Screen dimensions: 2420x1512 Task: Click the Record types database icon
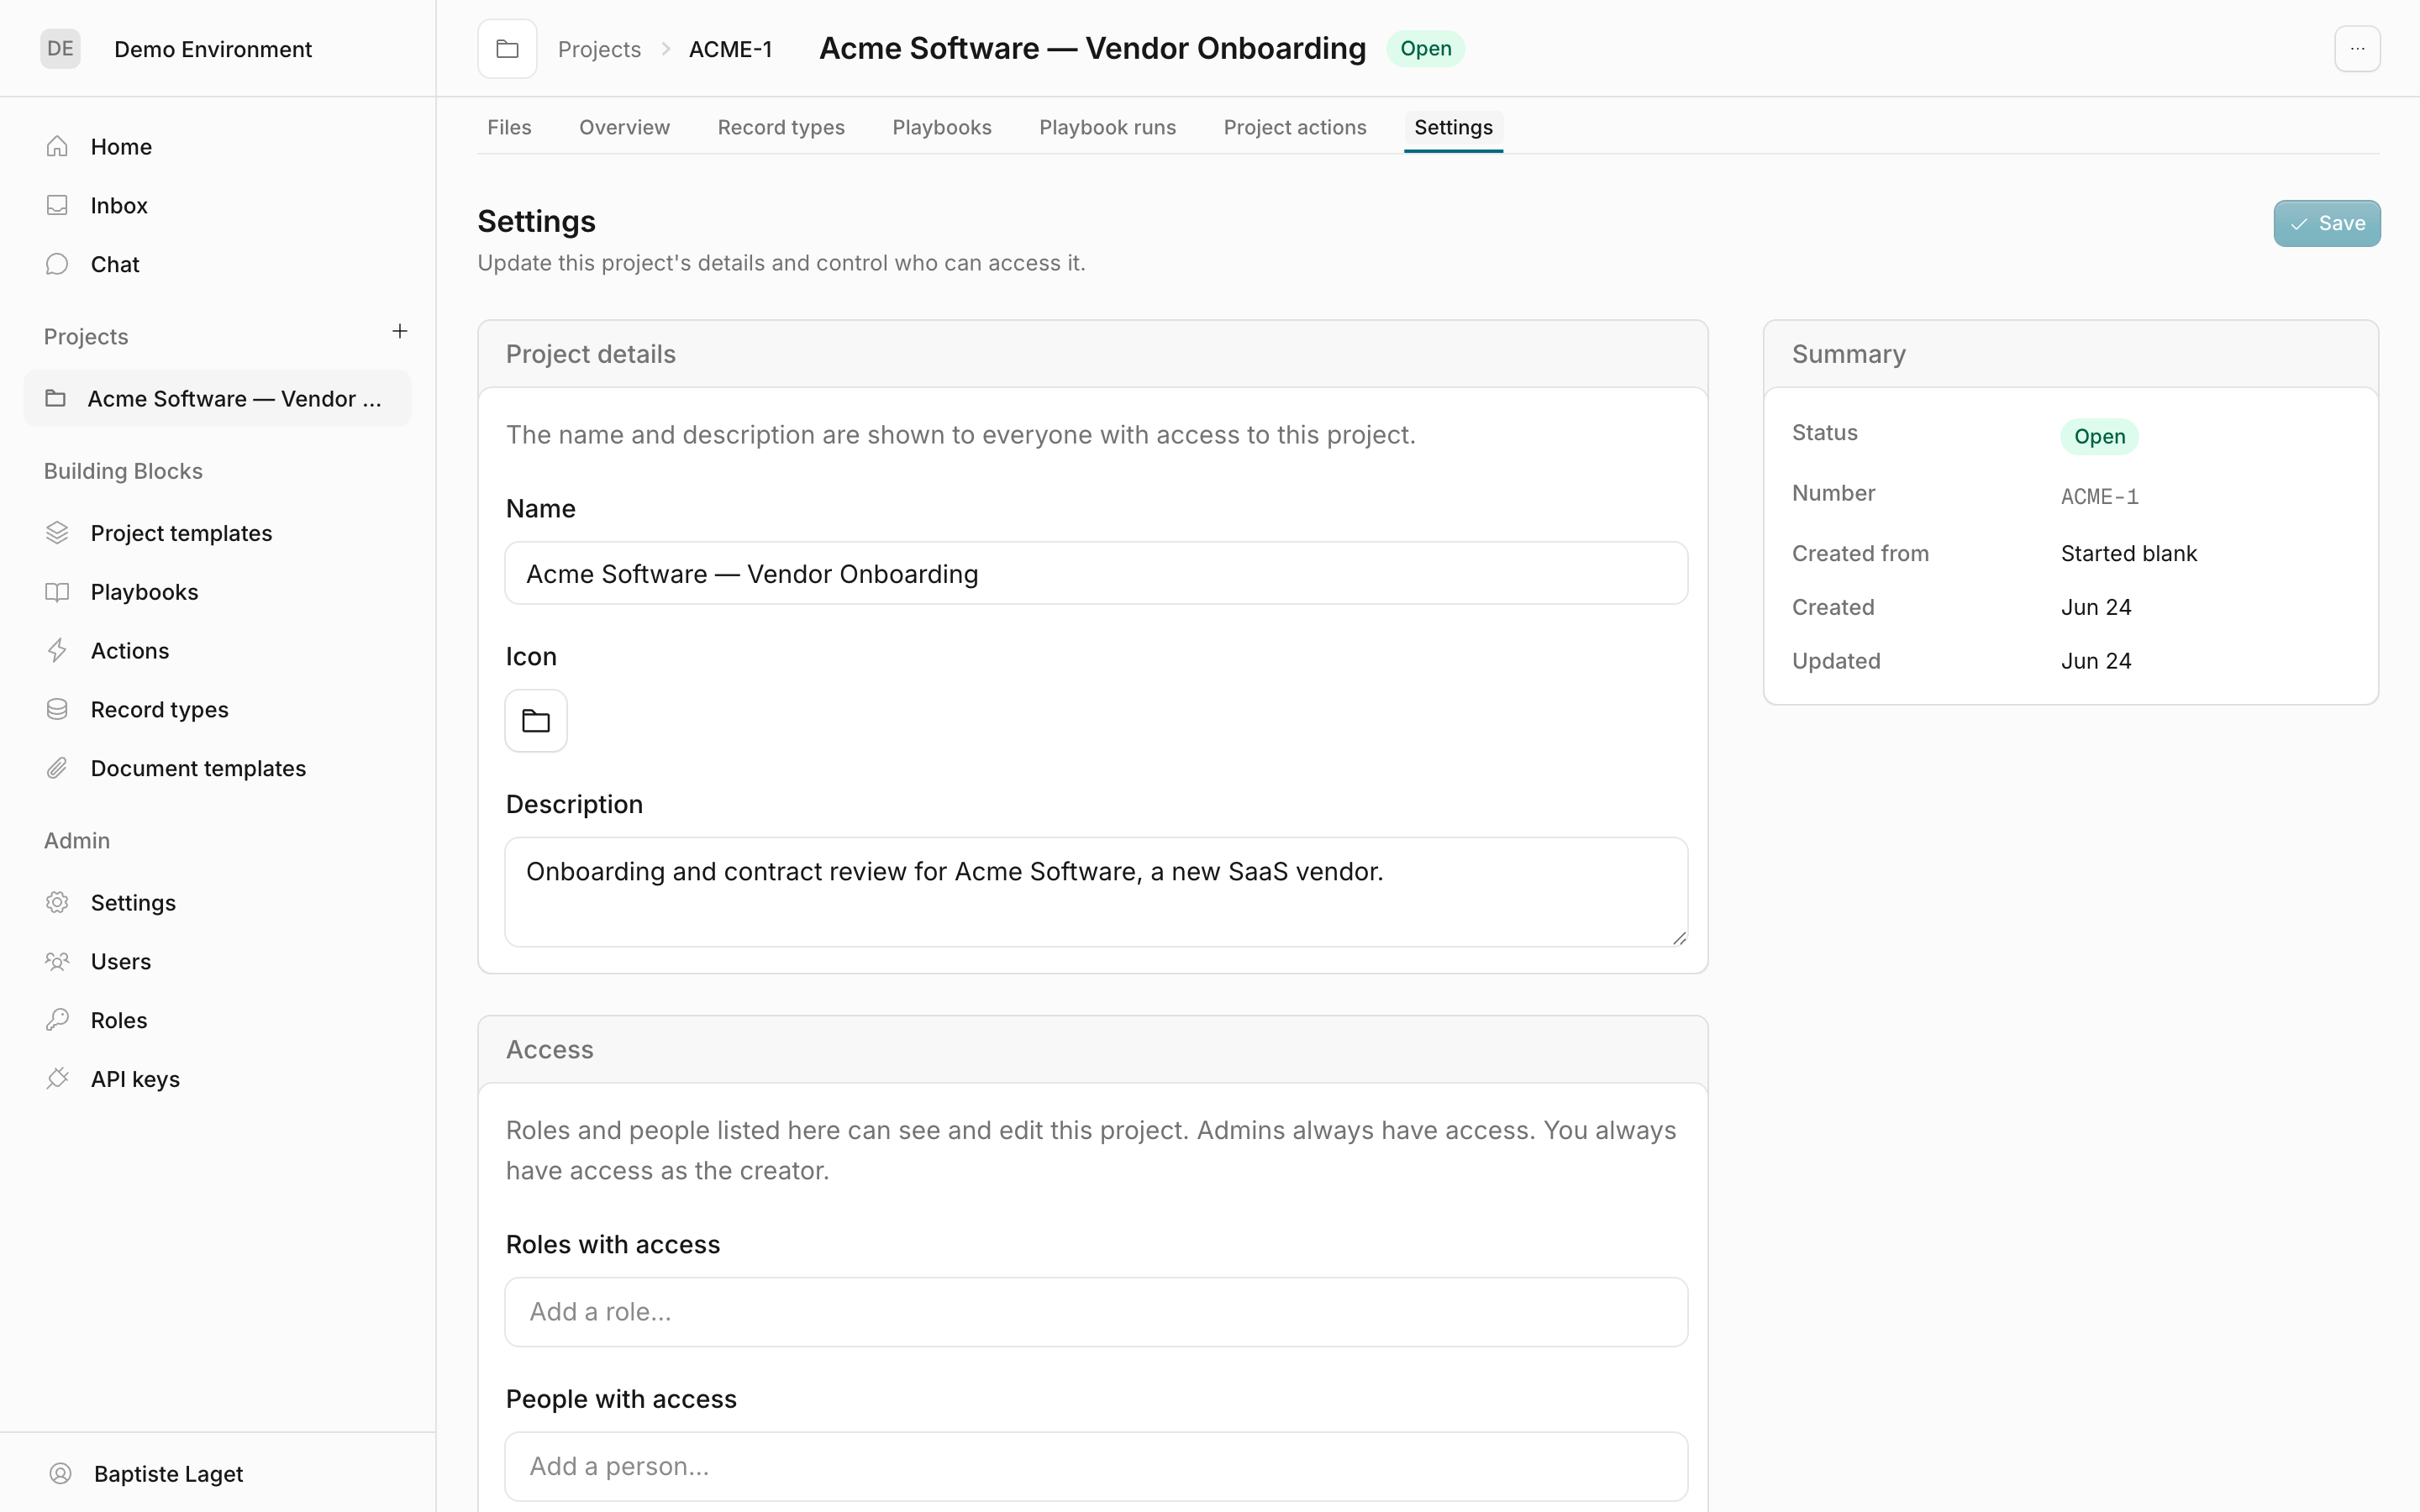tap(57, 709)
